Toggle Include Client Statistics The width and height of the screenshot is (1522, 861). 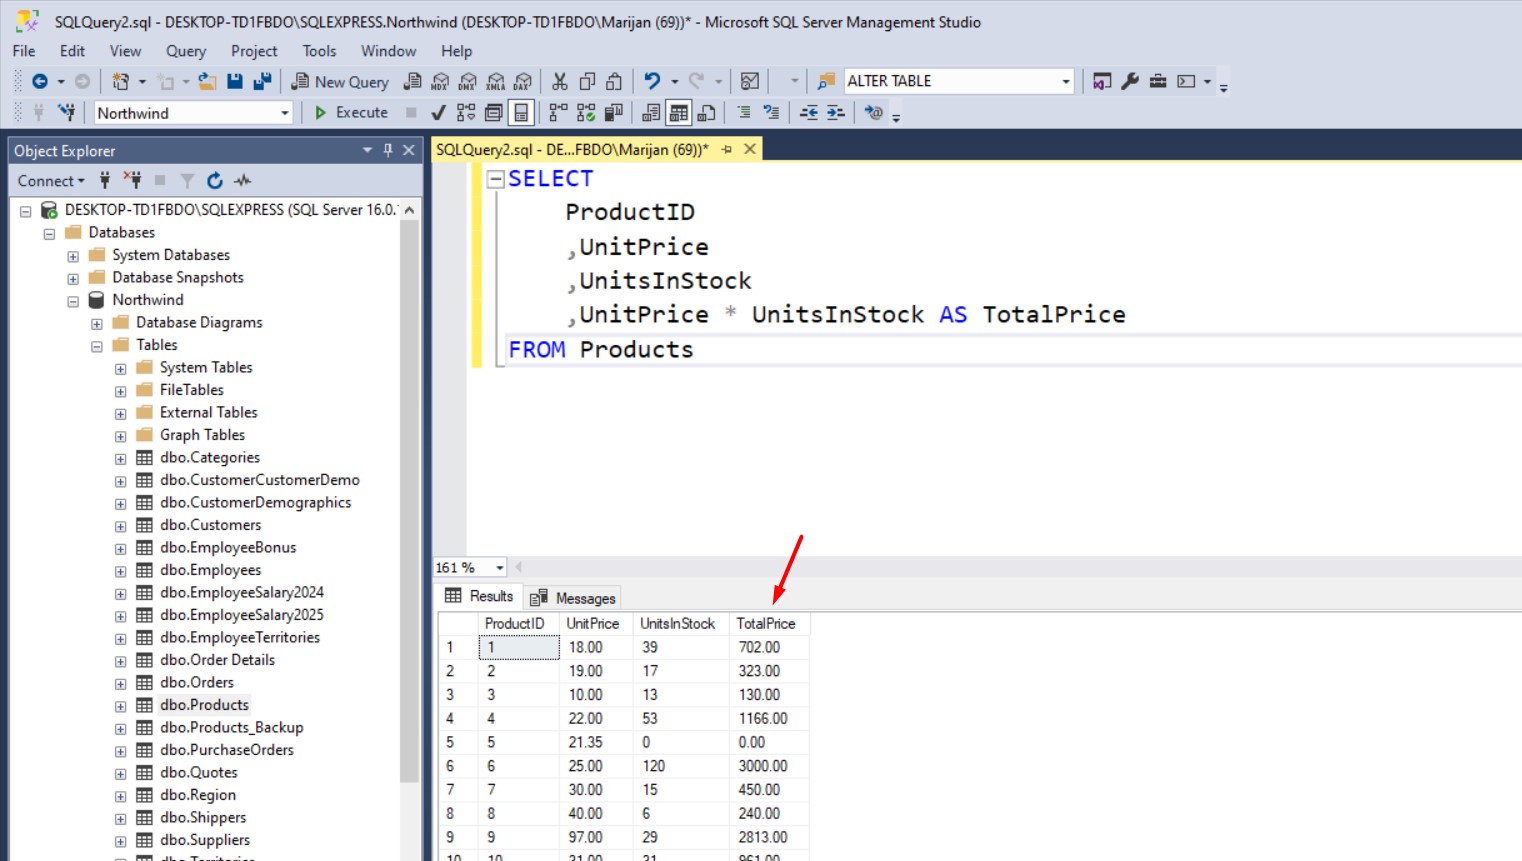tap(614, 113)
